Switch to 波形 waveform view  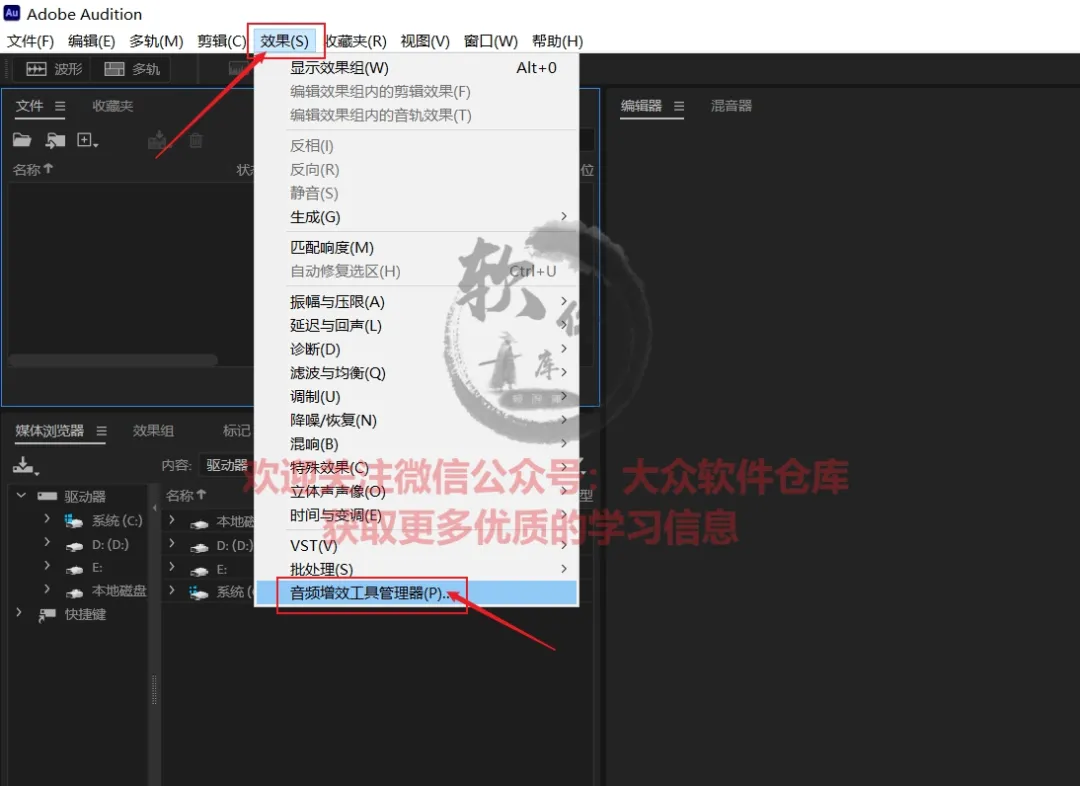coord(54,69)
